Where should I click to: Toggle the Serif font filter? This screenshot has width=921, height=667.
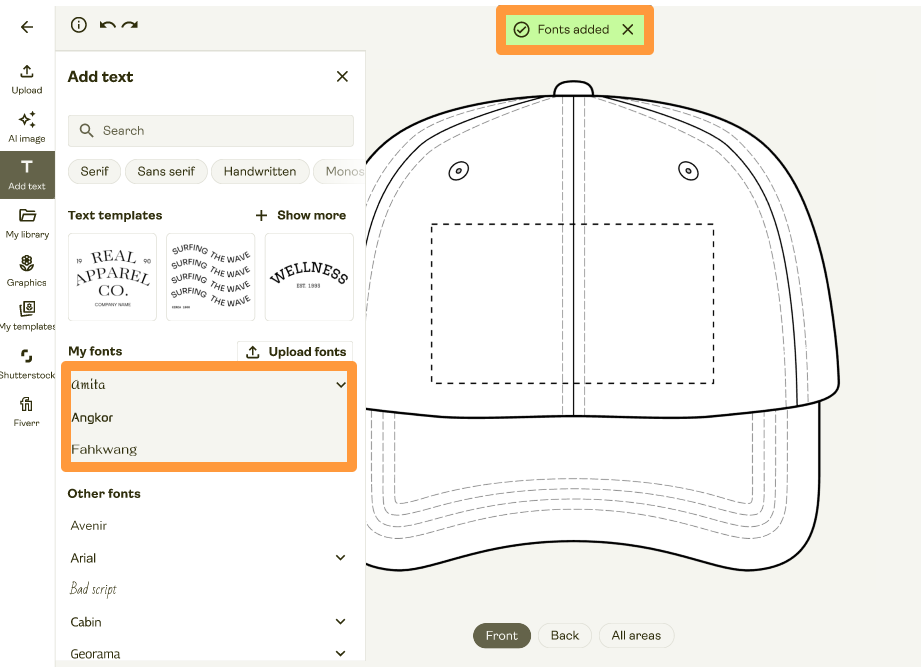[x=94, y=171]
